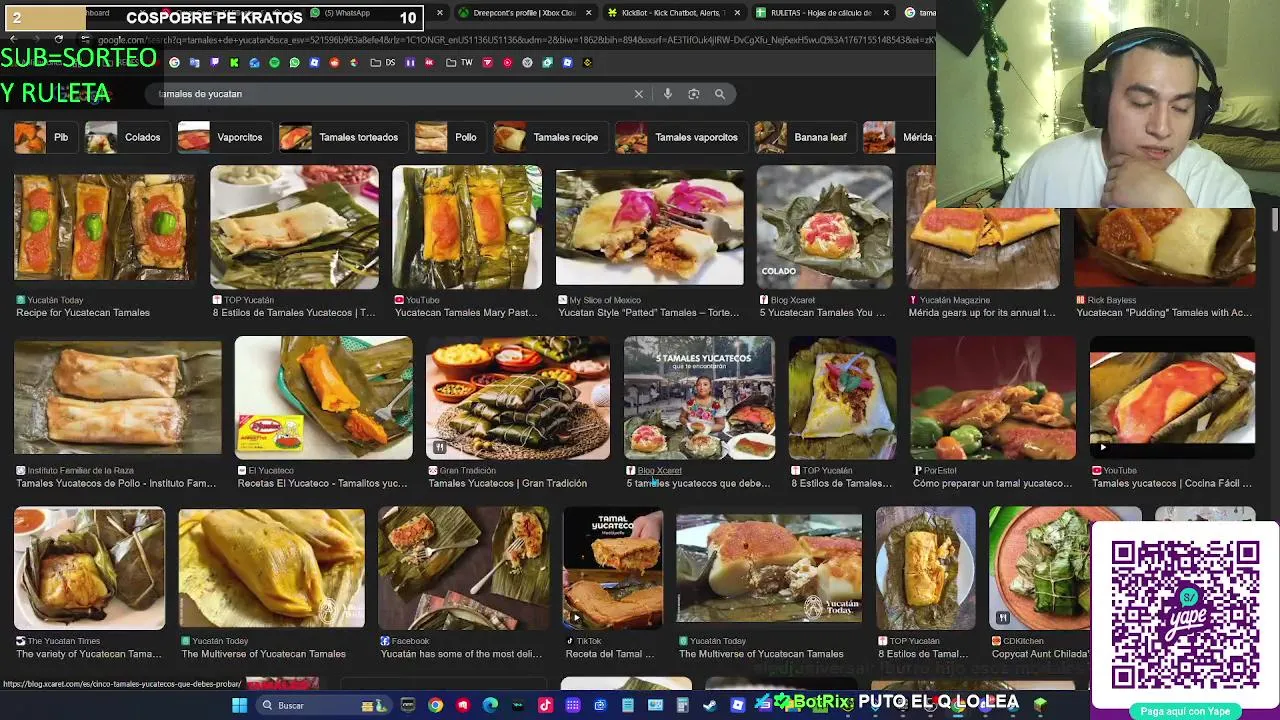Click the taskbar 'Buscar' search box
This screenshot has width=1280, height=720.
pos(322,706)
